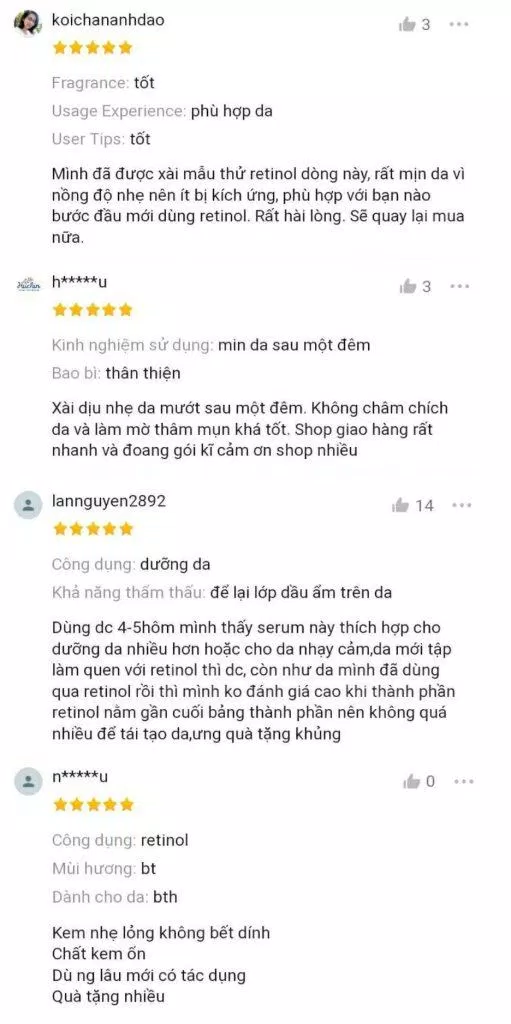Open three-dot menu on lannguyen2892's review

tap(462, 505)
